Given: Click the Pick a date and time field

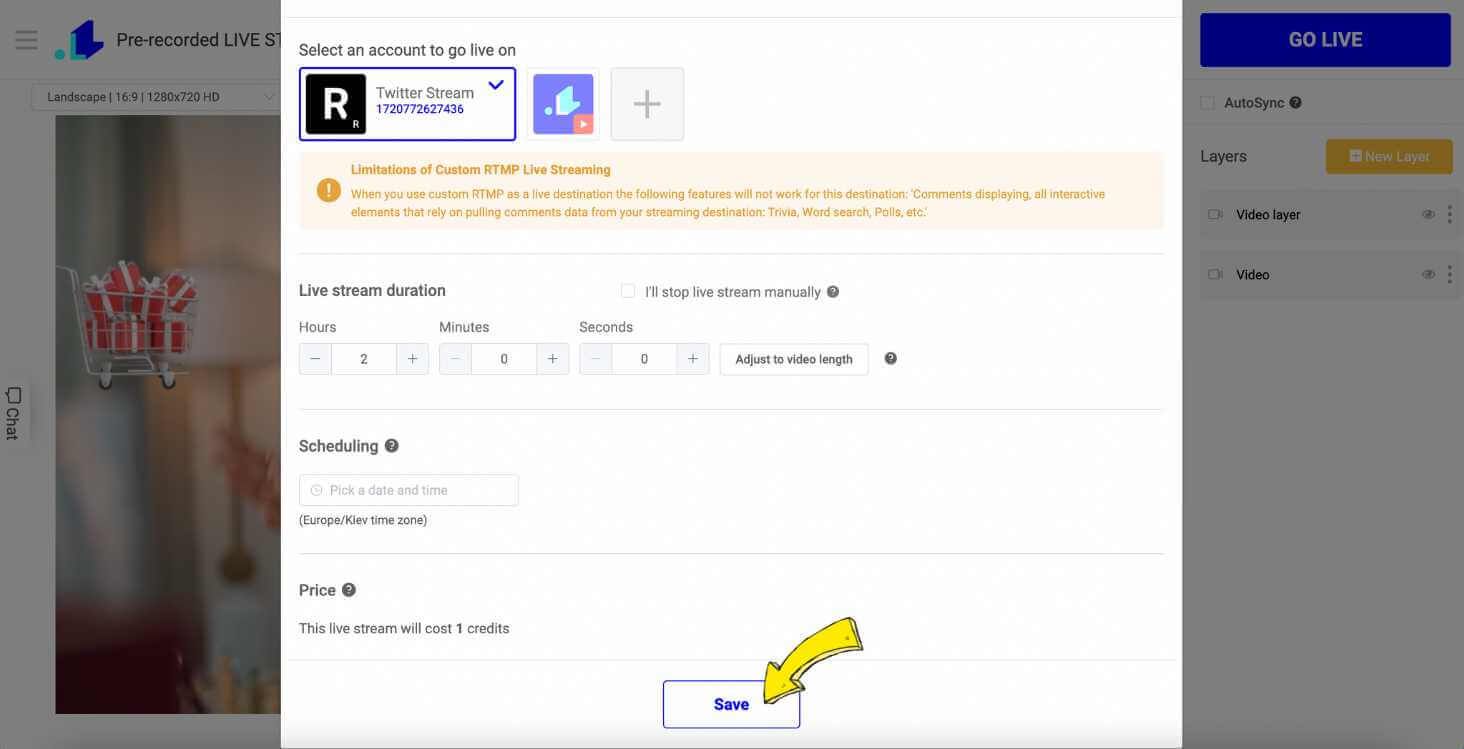Looking at the screenshot, I should (x=408, y=490).
